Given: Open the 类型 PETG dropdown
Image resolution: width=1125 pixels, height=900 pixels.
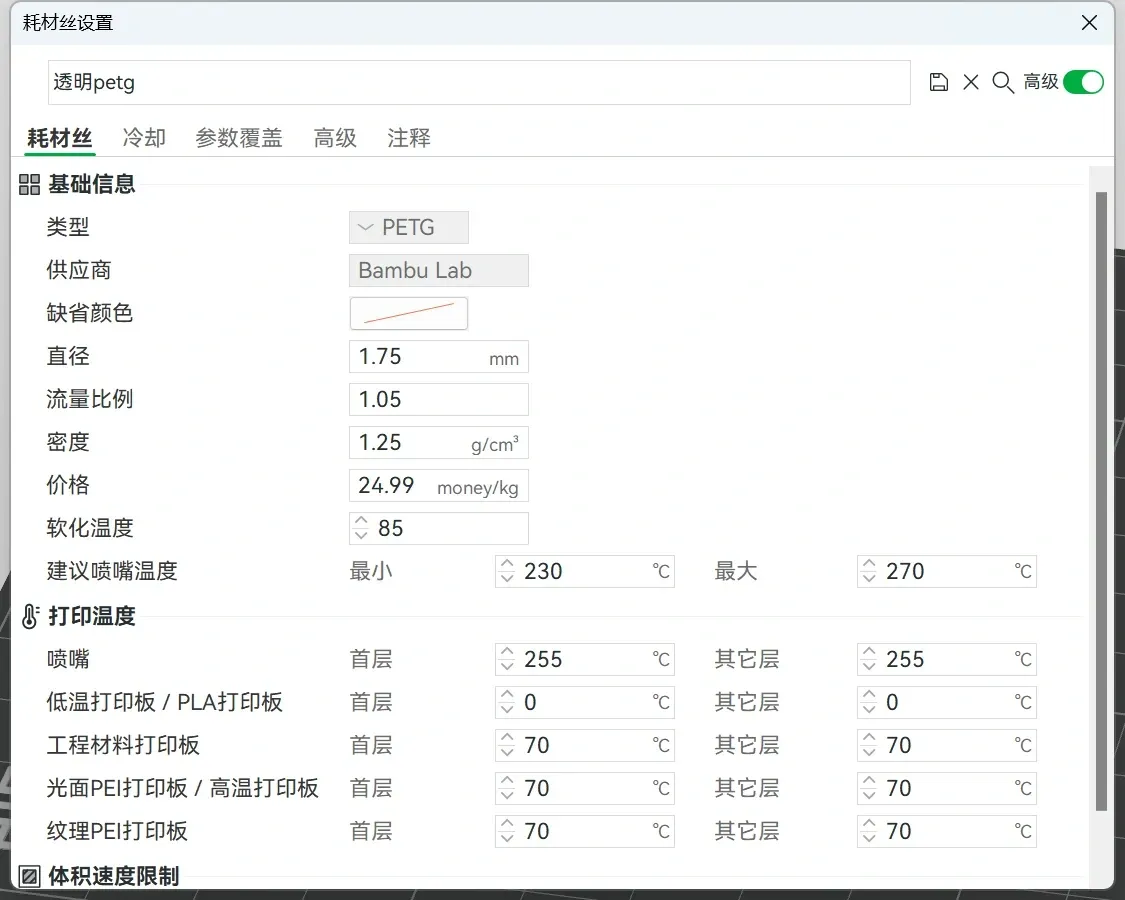Looking at the screenshot, I should (x=409, y=228).
